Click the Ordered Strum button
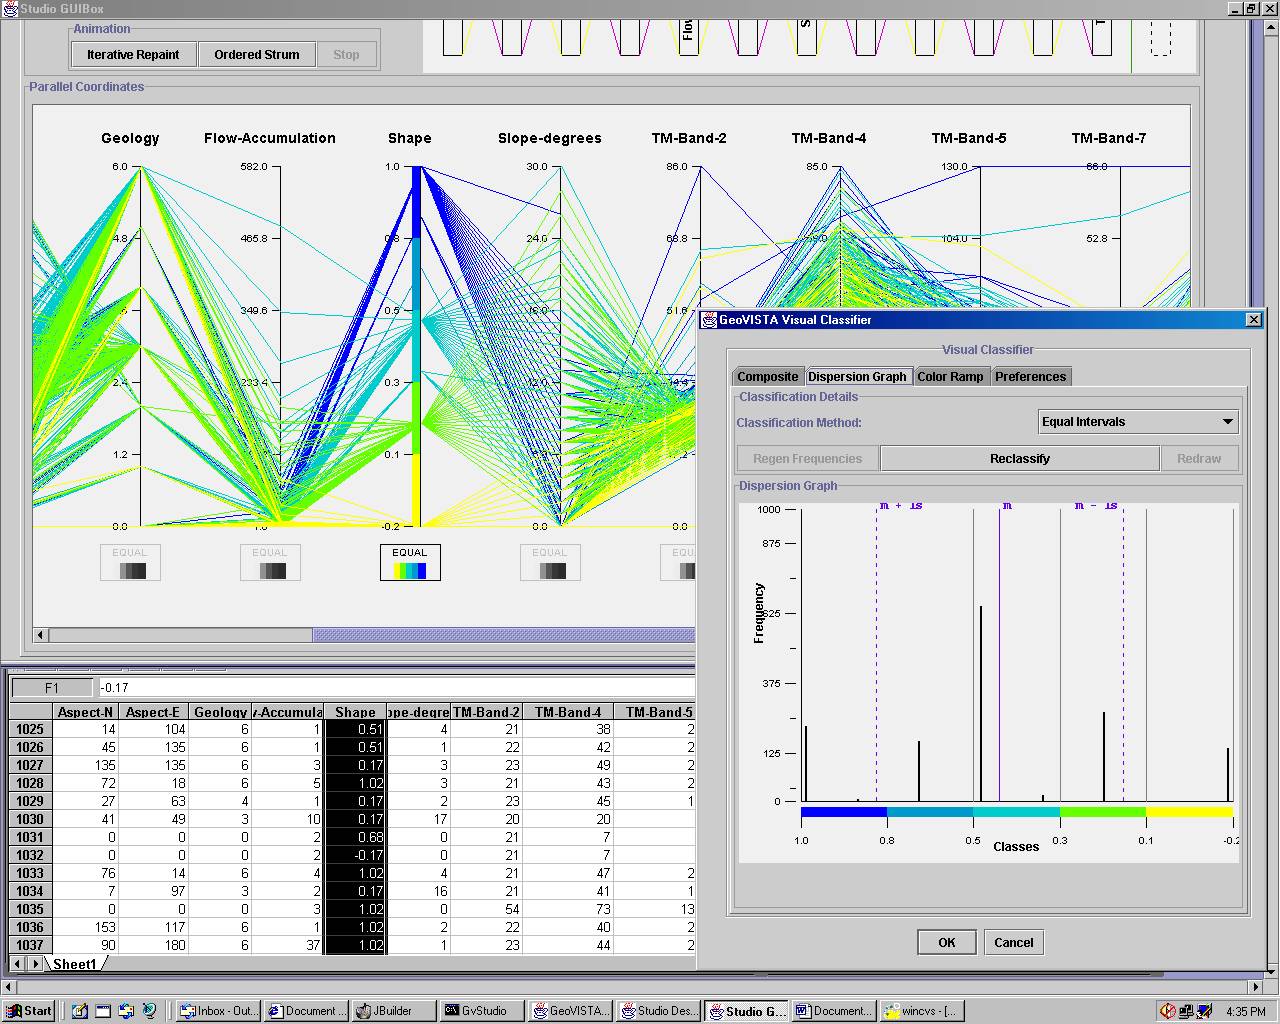The height and width of the screenshot is (1024, 1280). pos(256,54)
